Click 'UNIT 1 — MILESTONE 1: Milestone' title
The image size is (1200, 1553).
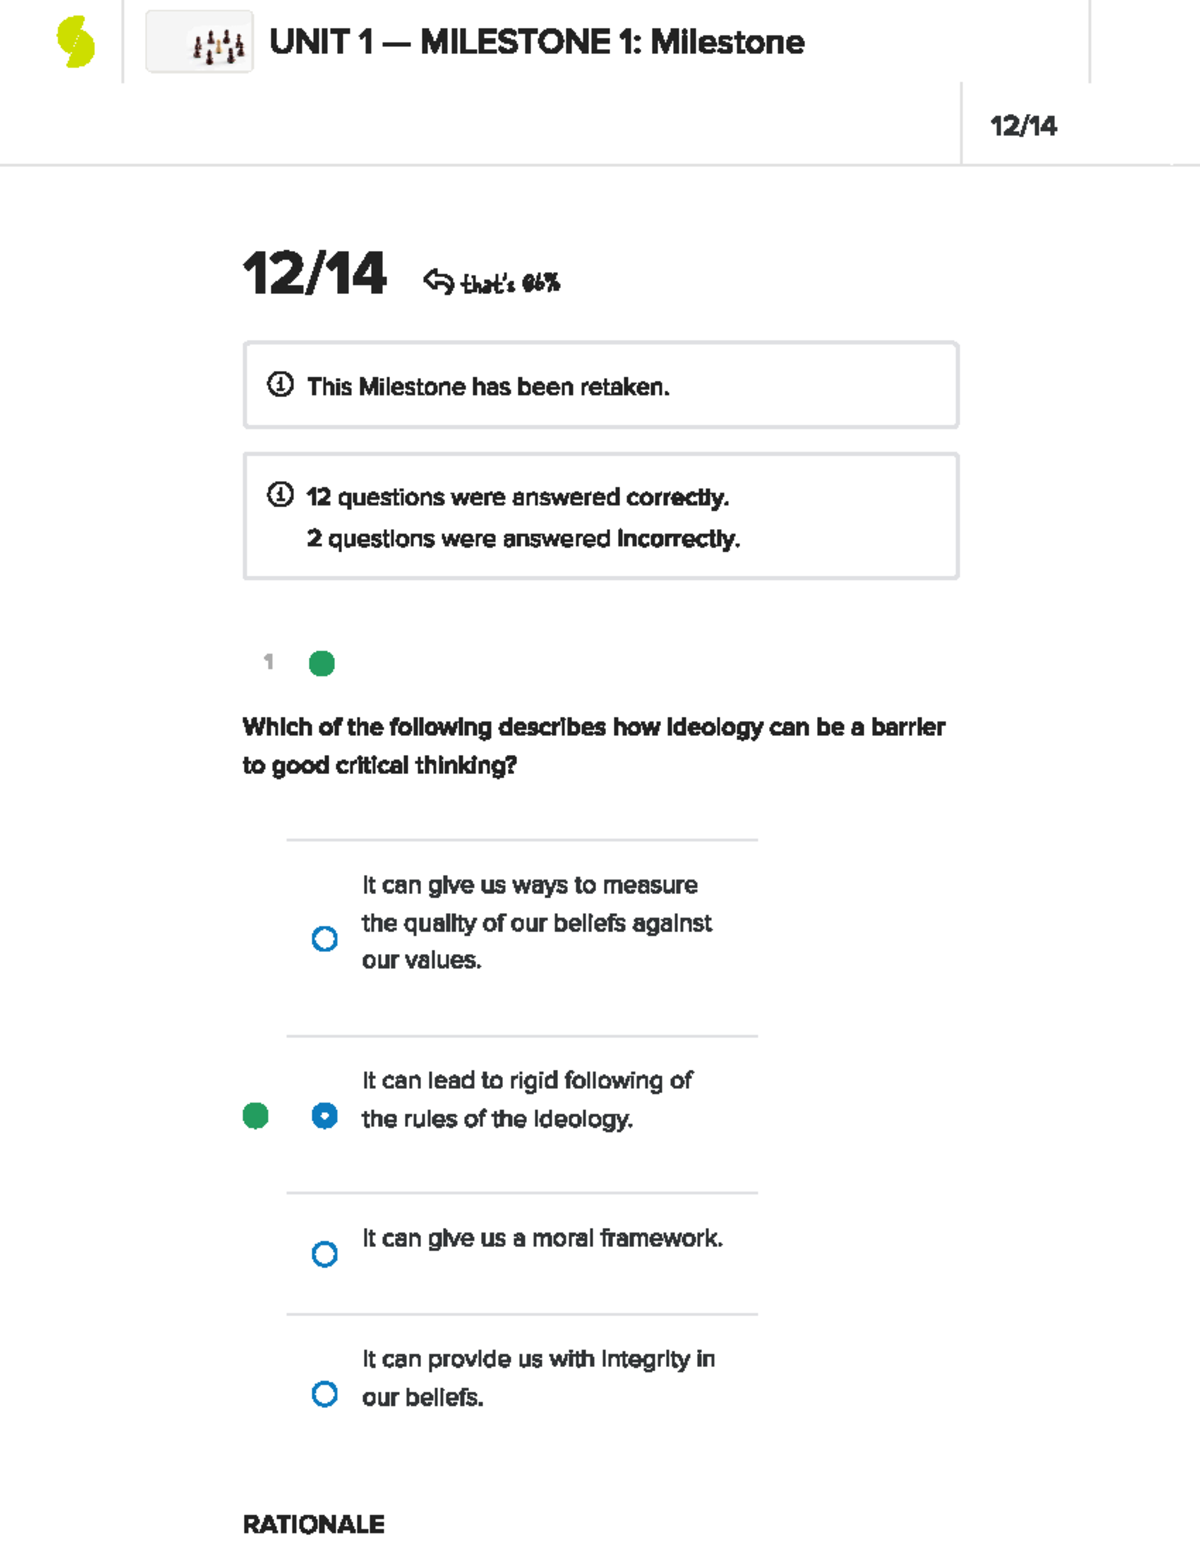pos(537,42)
